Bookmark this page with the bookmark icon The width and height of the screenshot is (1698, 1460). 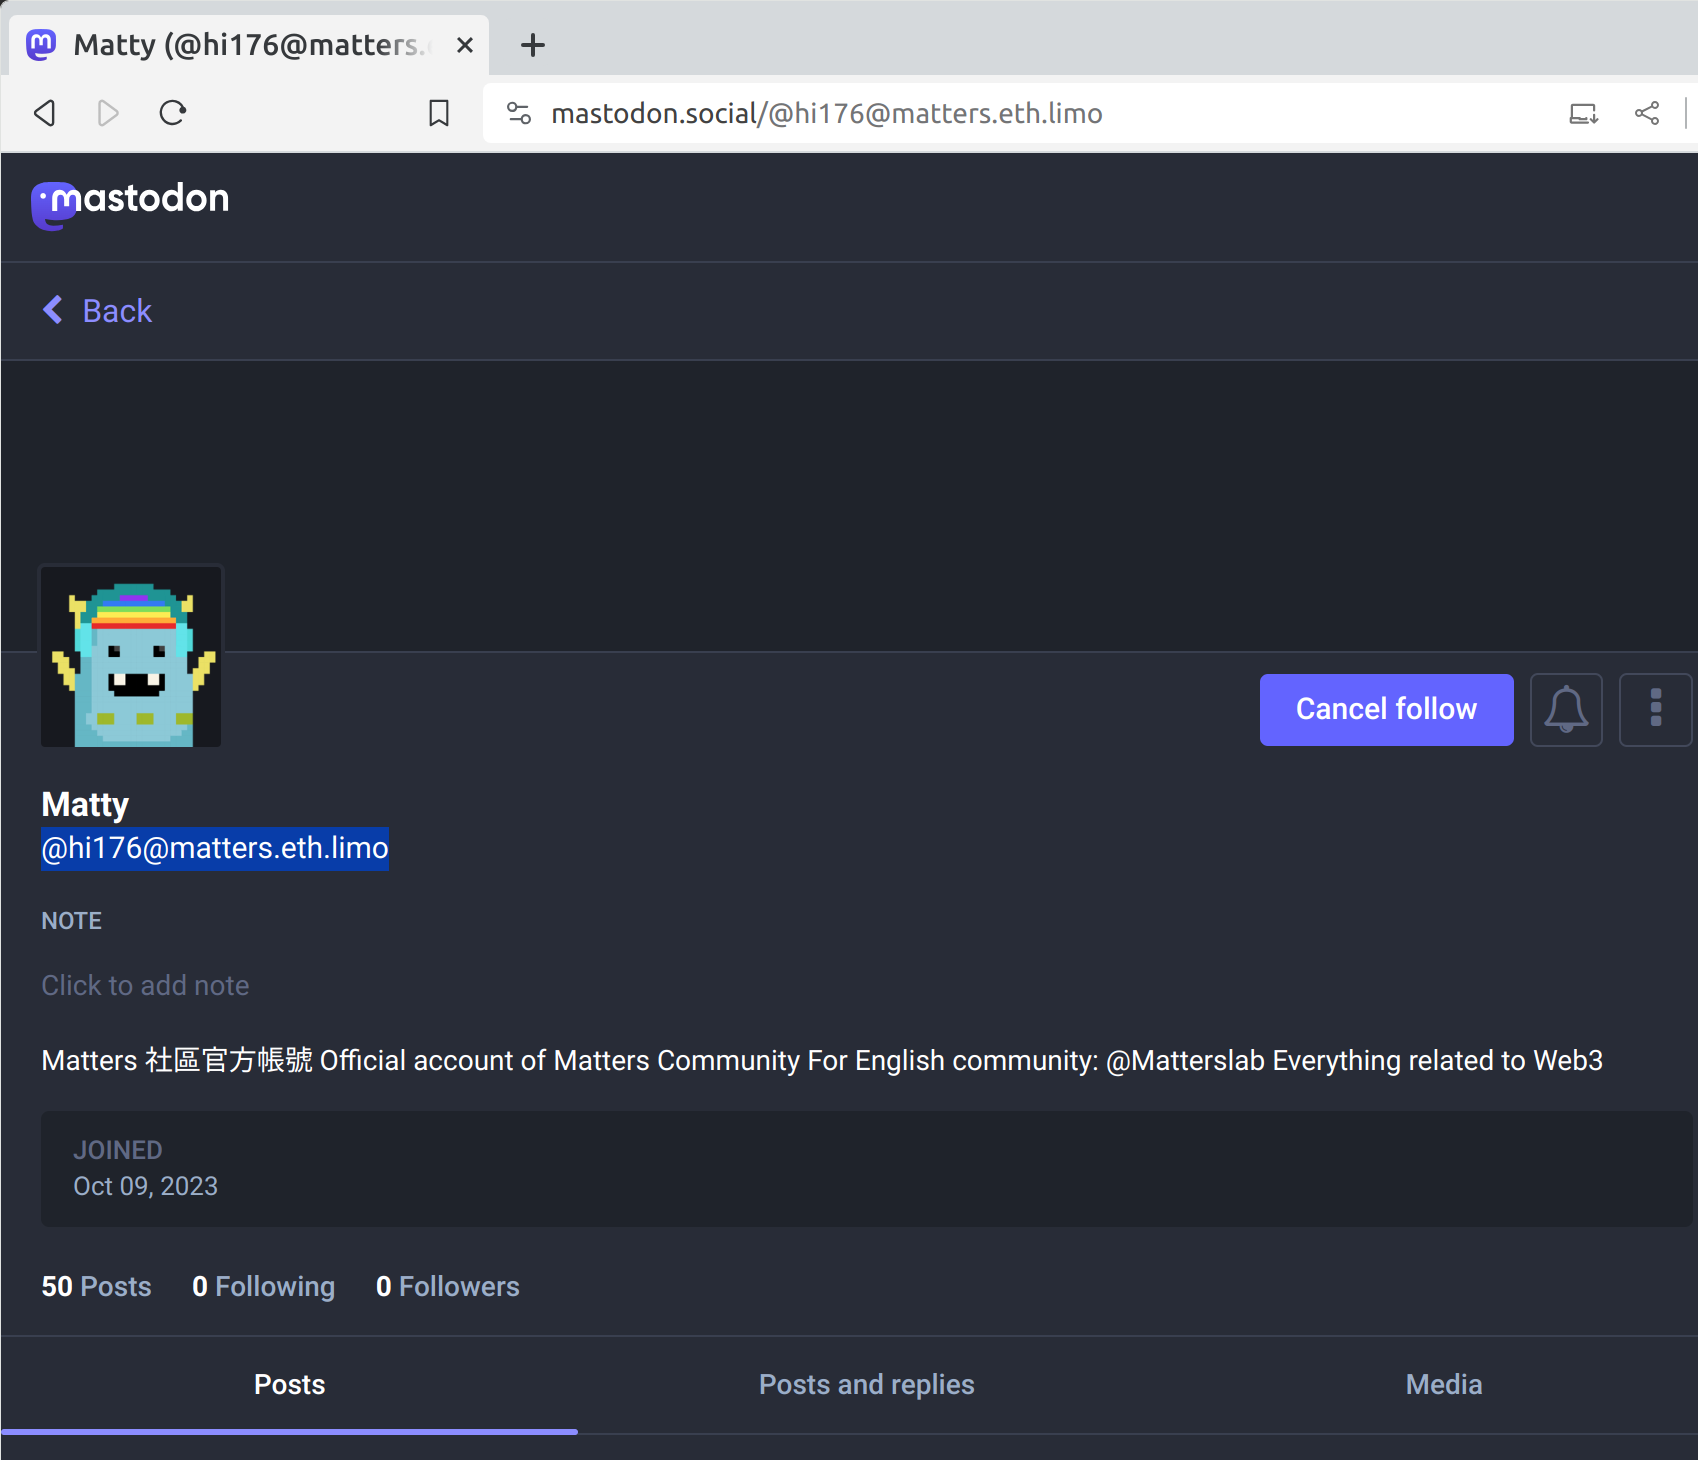pos(439,113)
